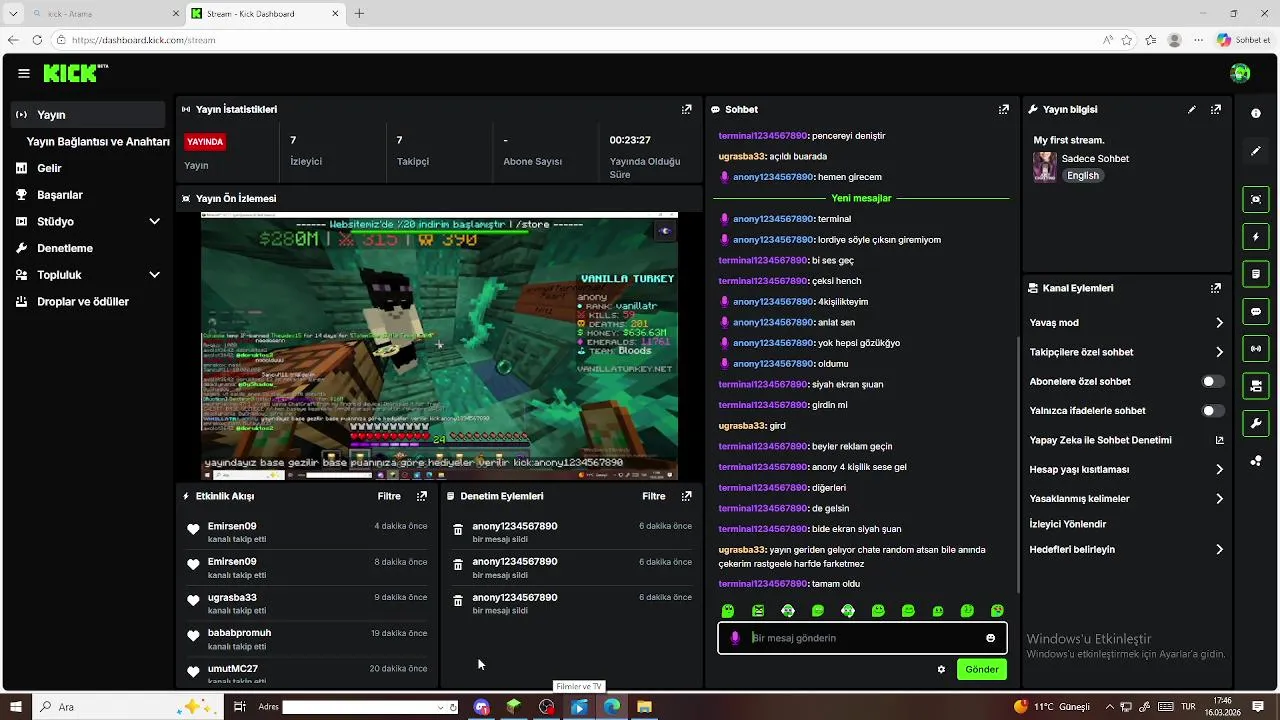
Task: Click the Yeni mesajlar divider label
Action: pos(861,198)
